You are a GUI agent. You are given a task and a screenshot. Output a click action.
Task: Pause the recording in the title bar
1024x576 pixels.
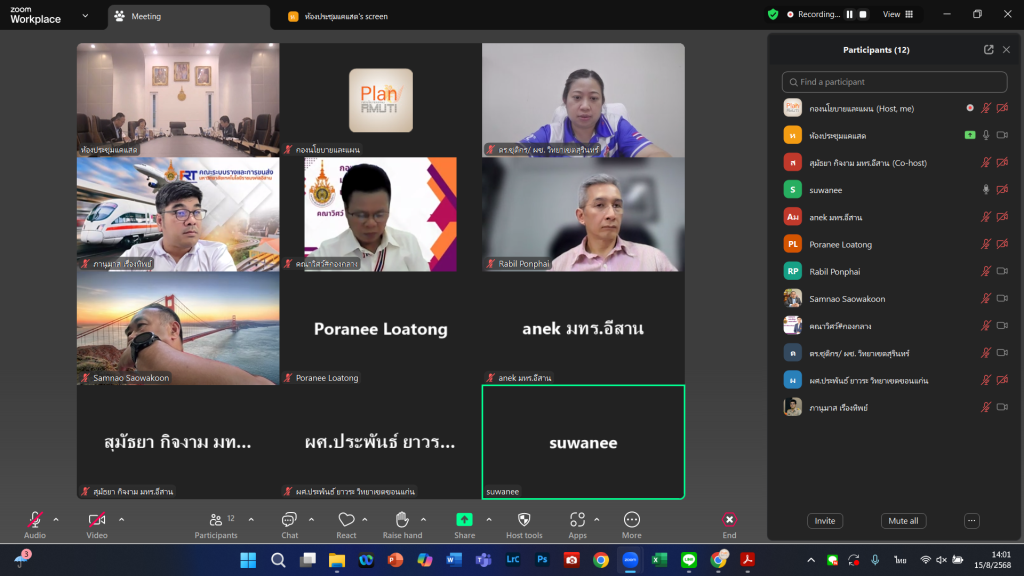[850, 15]
